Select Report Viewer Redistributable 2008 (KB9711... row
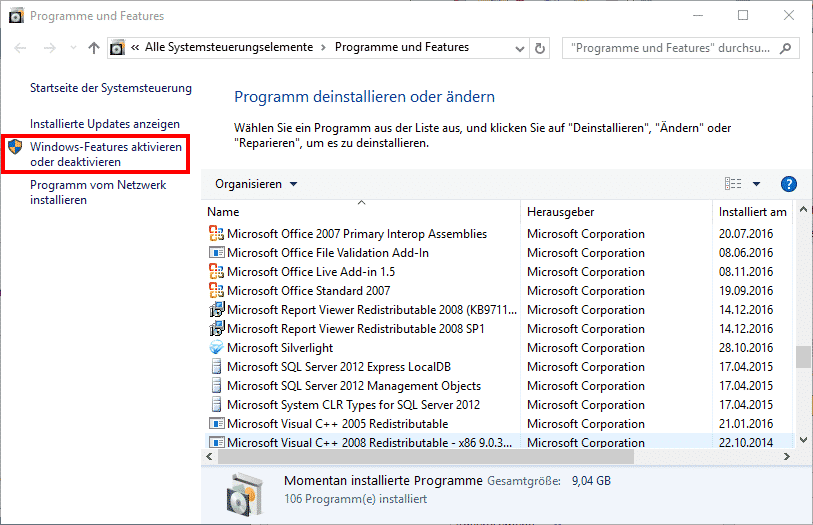The image size is (813, 525). [x=500, y=310]
